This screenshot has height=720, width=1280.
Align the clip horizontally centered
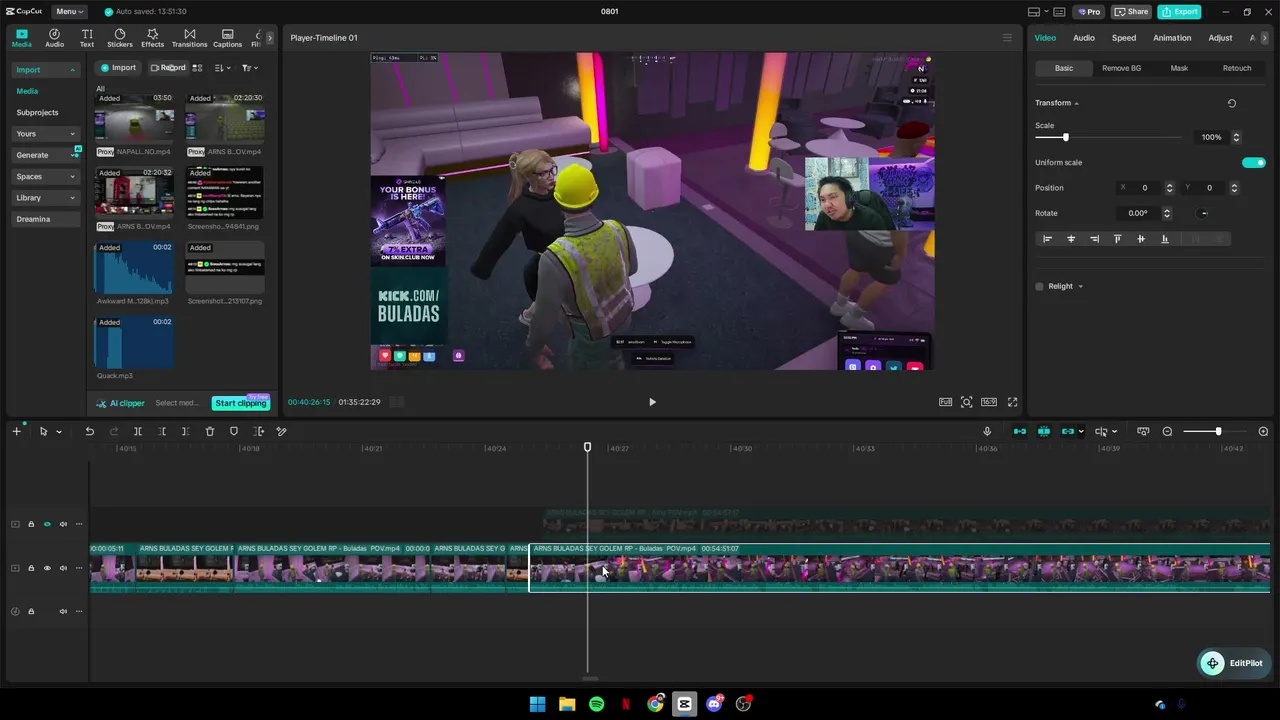pyautogui.click(x=1071, y=239)
